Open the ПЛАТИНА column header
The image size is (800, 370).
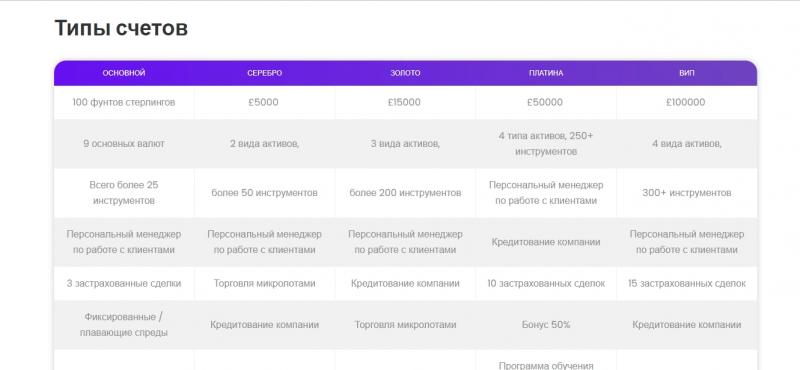click(546, 73)
